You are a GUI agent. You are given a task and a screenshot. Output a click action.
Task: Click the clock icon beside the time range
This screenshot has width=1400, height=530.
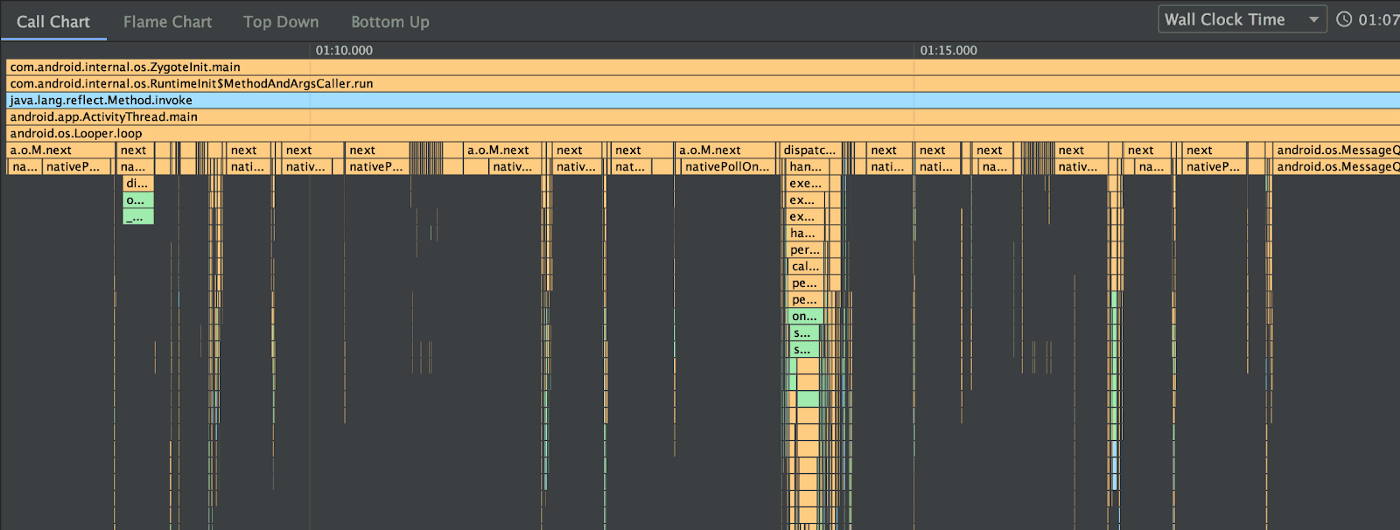pos(1344,20)
